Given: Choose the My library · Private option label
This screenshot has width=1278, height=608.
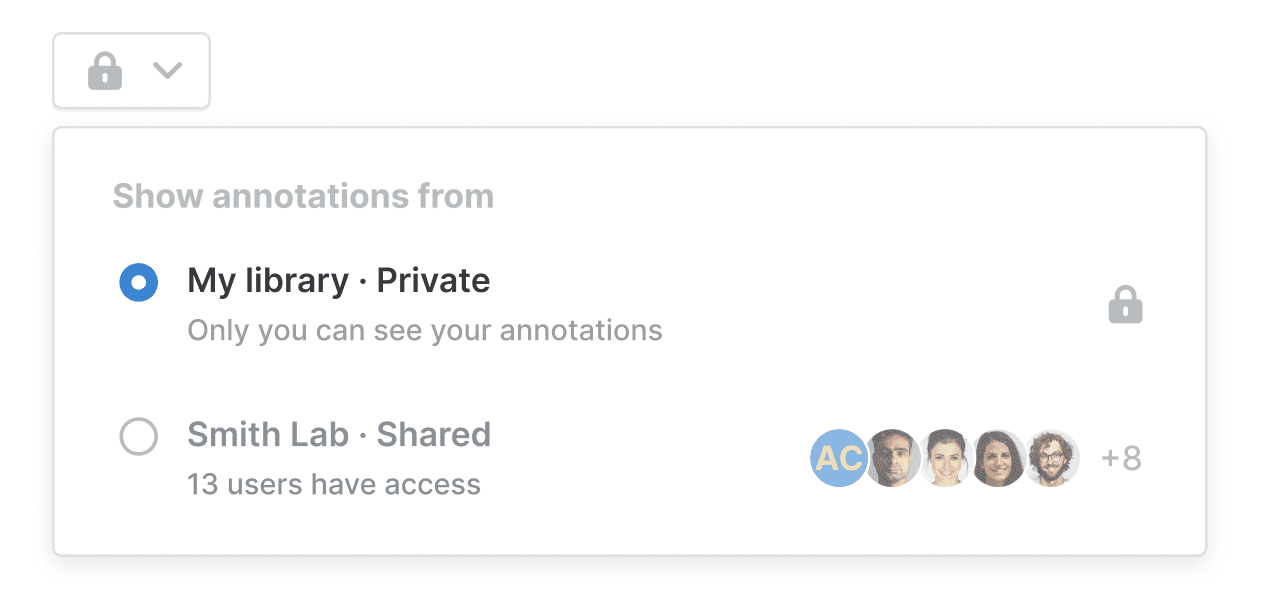Looking at the screenshot, I should (x=338, y=281).
